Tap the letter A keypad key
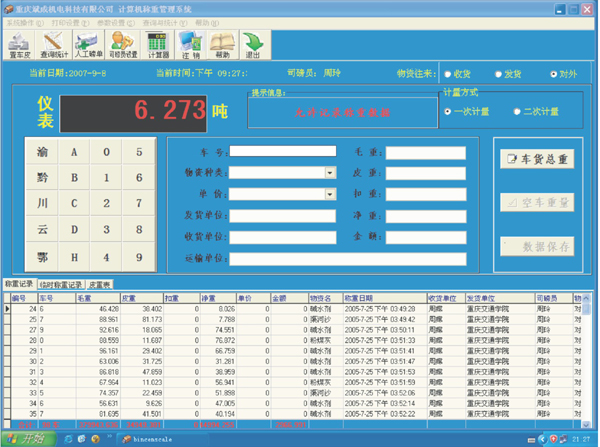The height and width of the screenshot is (447, 600). pyautogui.click(x=74, y=152)
